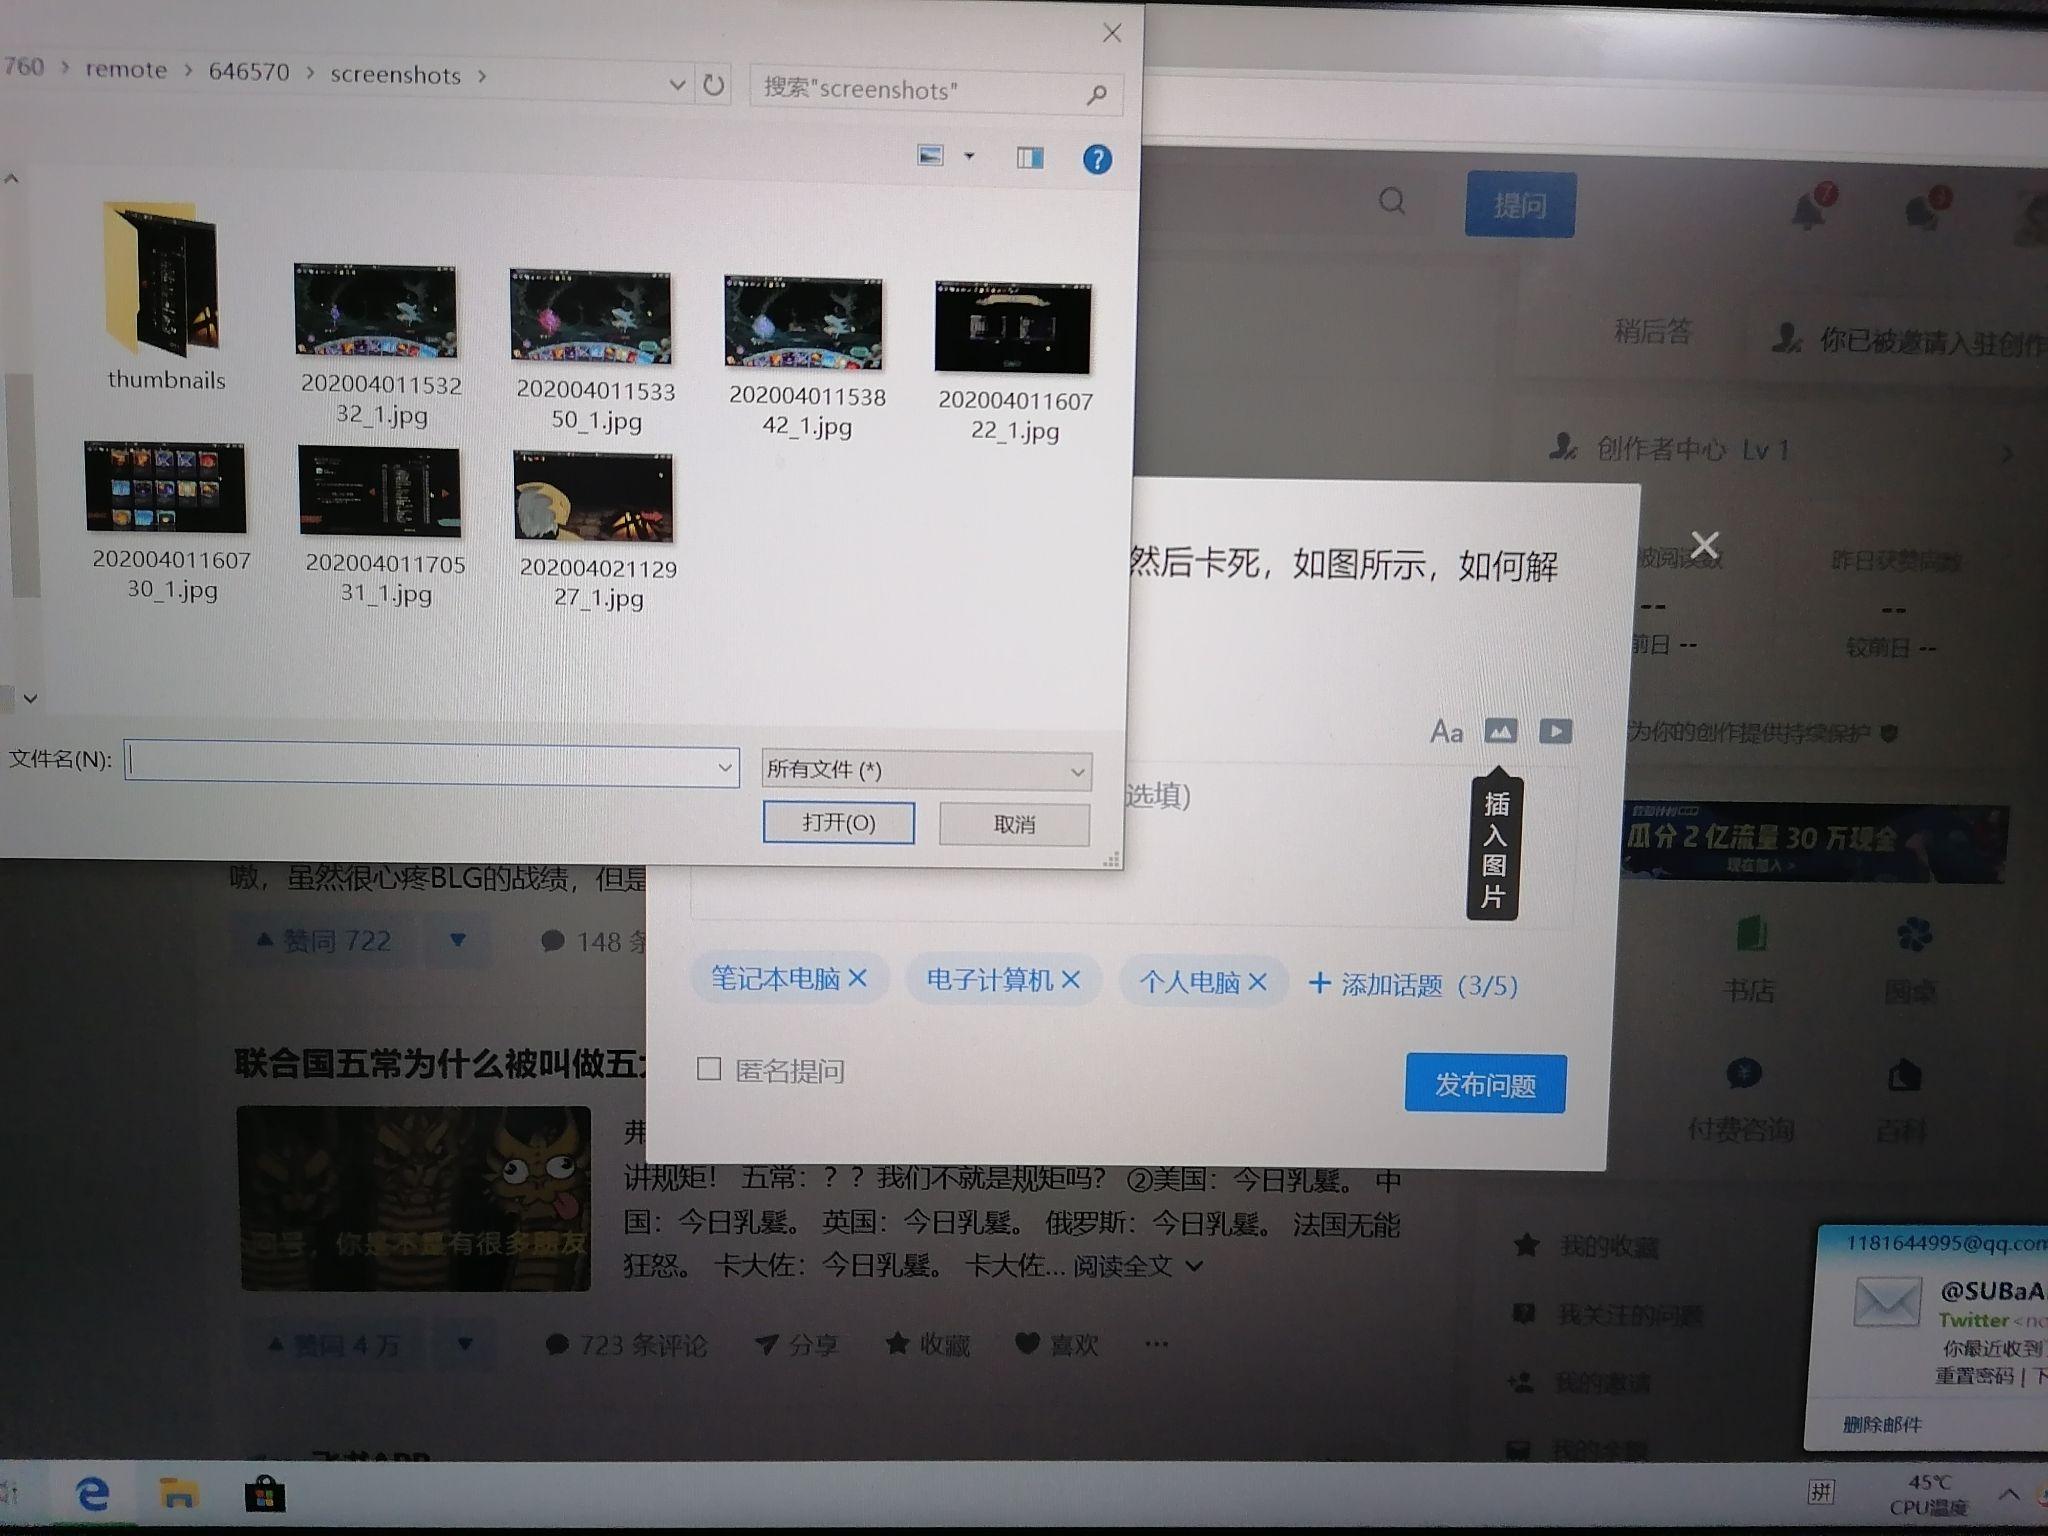
Task: Click the insert video icon
Action: (x=1555, y=731)
